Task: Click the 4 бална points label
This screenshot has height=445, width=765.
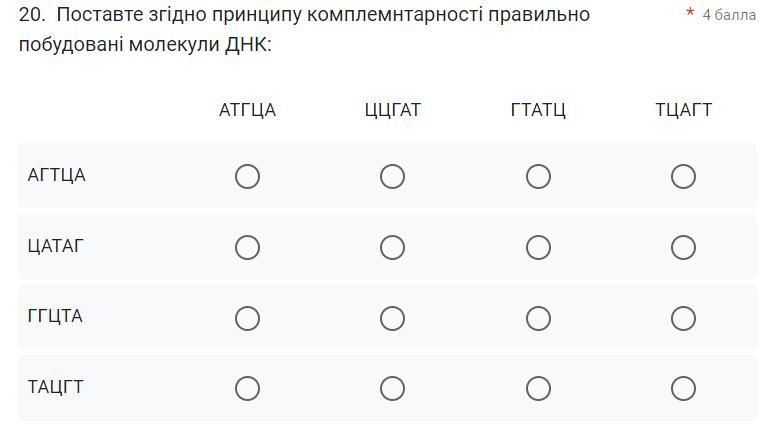Action: point(729,15)
